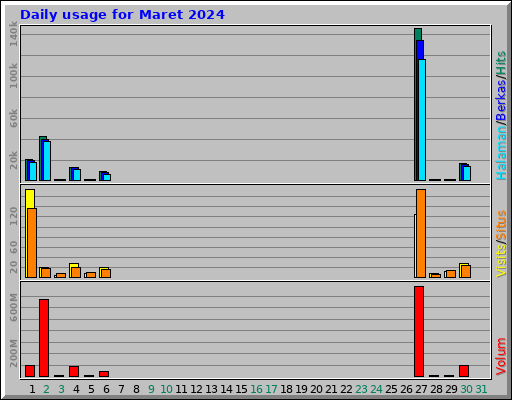Click the yellow "Visits" legend label
Screen dimensions: 512x400
(x=501, y=260)
